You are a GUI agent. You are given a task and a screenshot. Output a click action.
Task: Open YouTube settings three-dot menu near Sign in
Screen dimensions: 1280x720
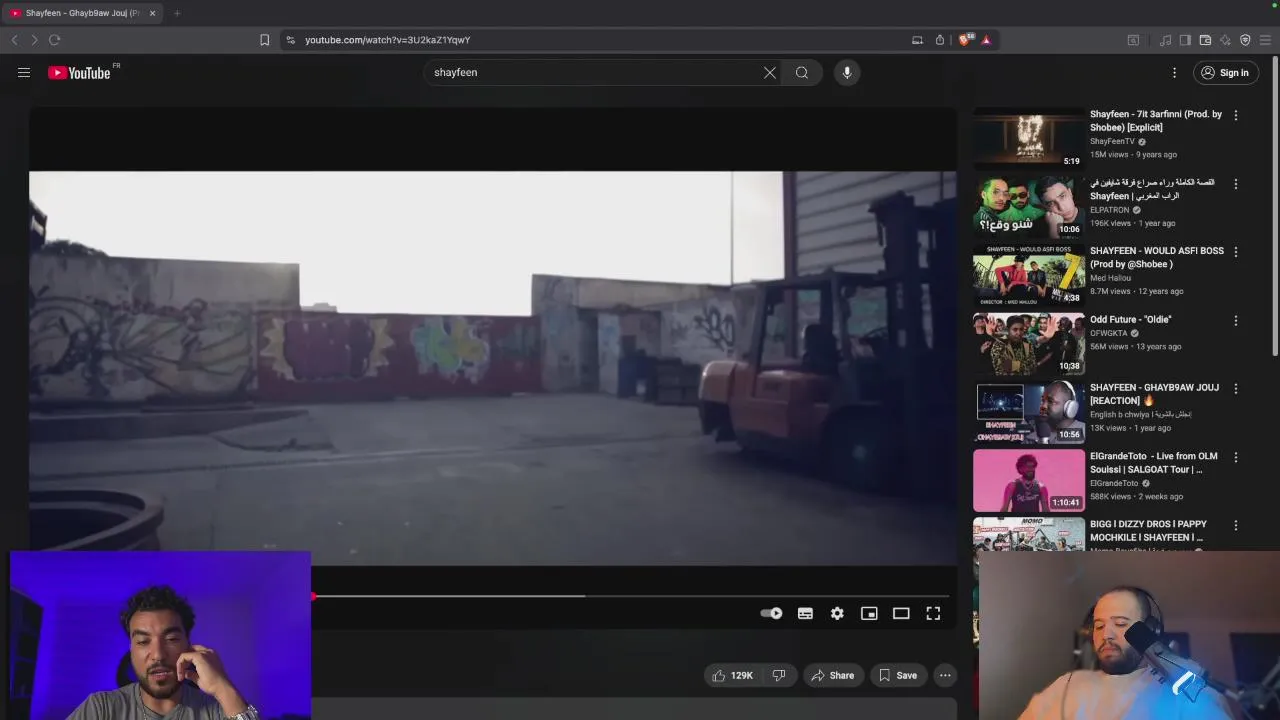[1174, 72]
